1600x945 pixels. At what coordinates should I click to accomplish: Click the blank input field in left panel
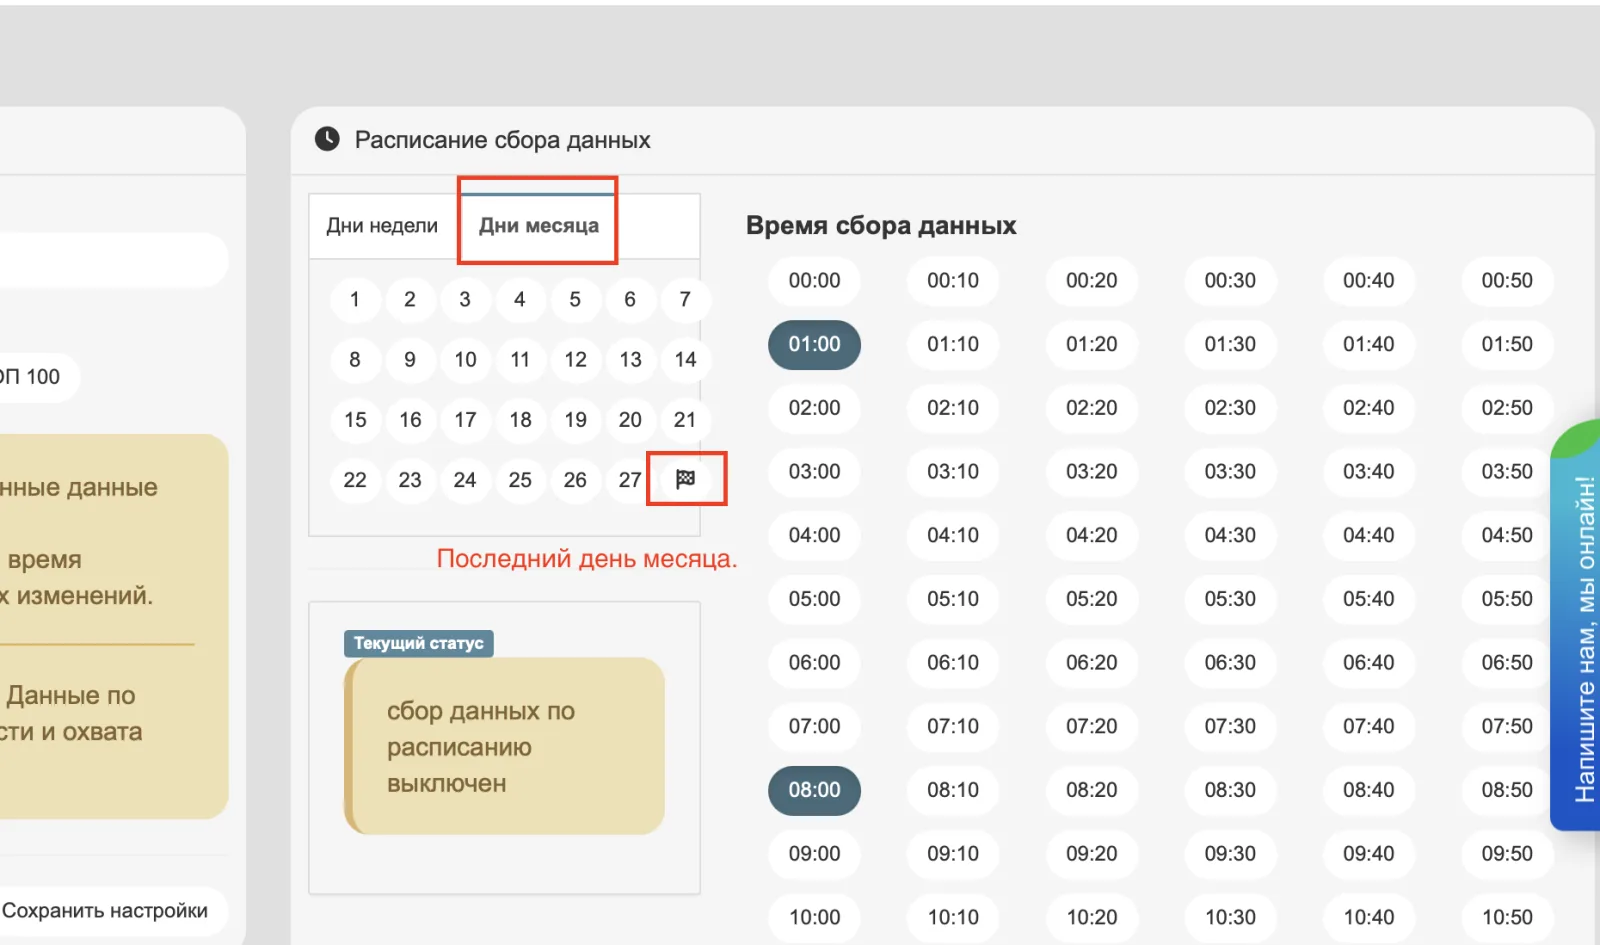tap(112, 261)
